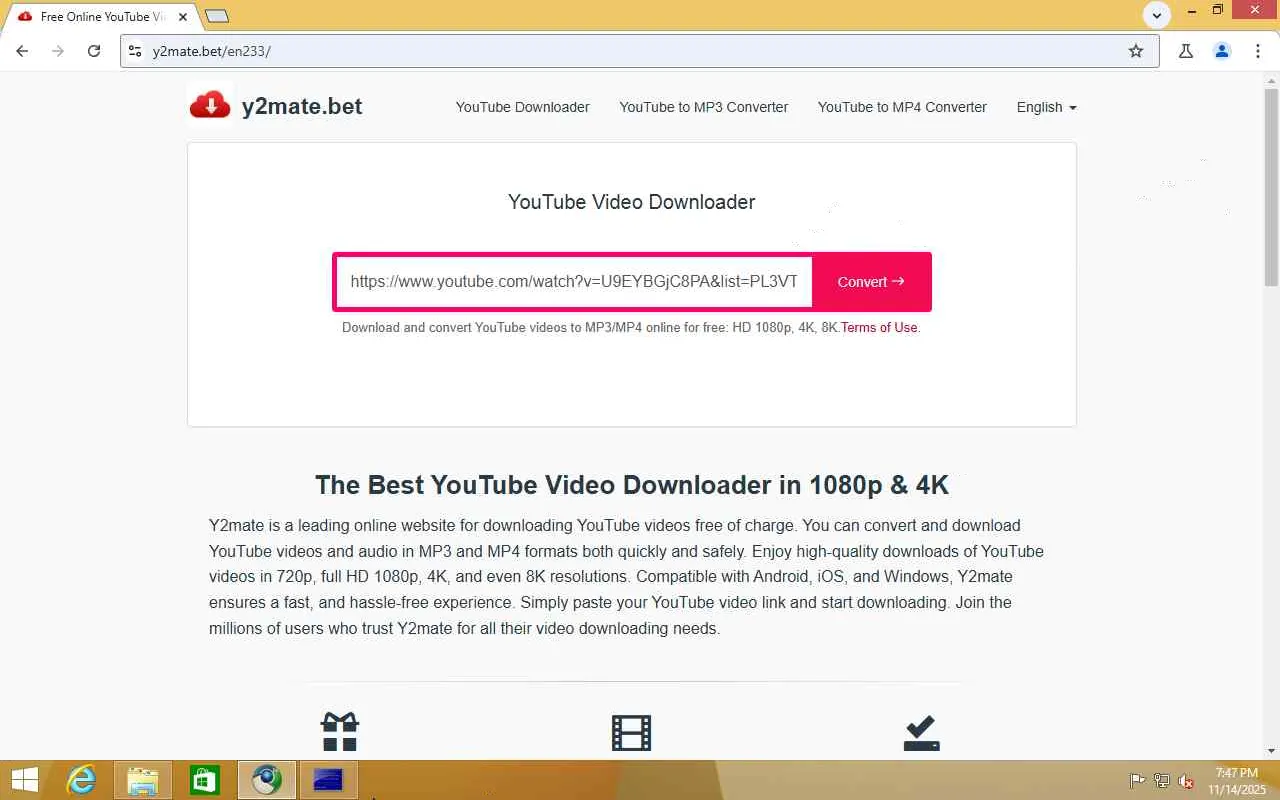Screen dimensions: 1280x800
Task: Click the scrollbar down arrow
Action: (x=1271, y=750)
